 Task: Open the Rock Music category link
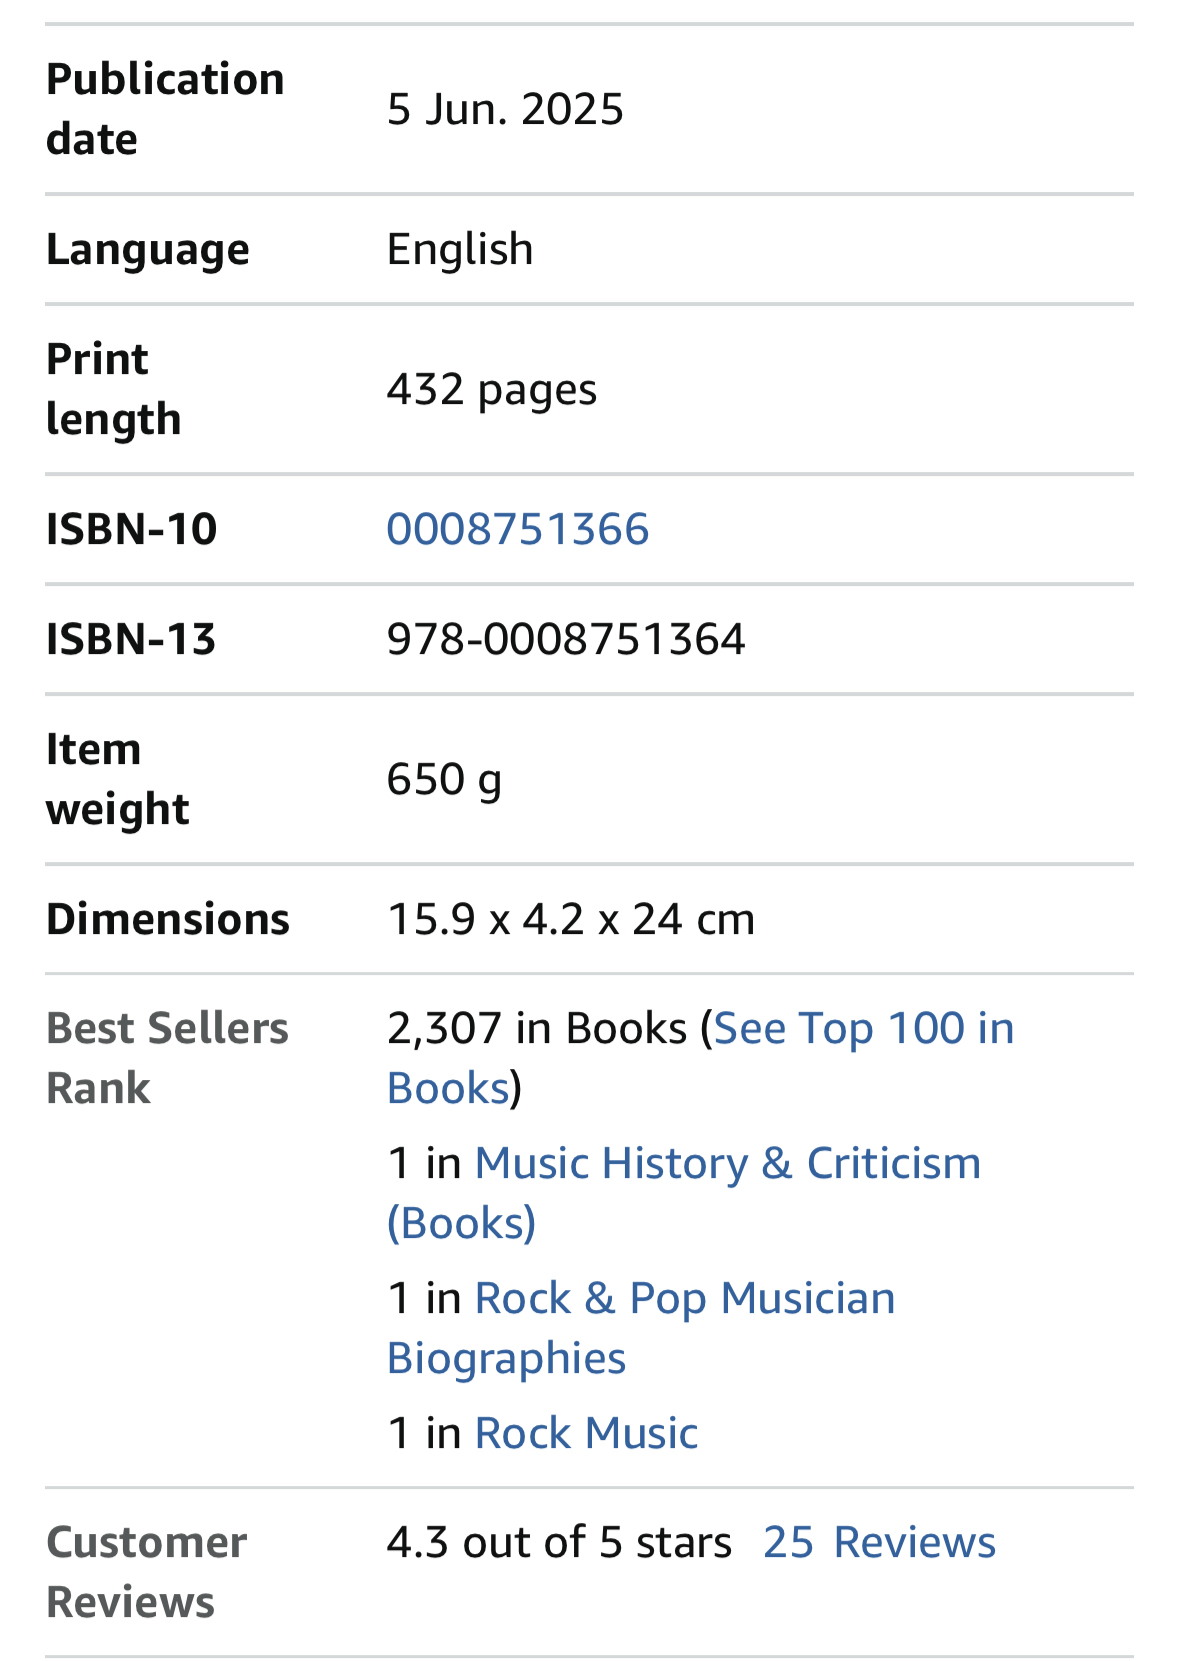pos(586,1434)
